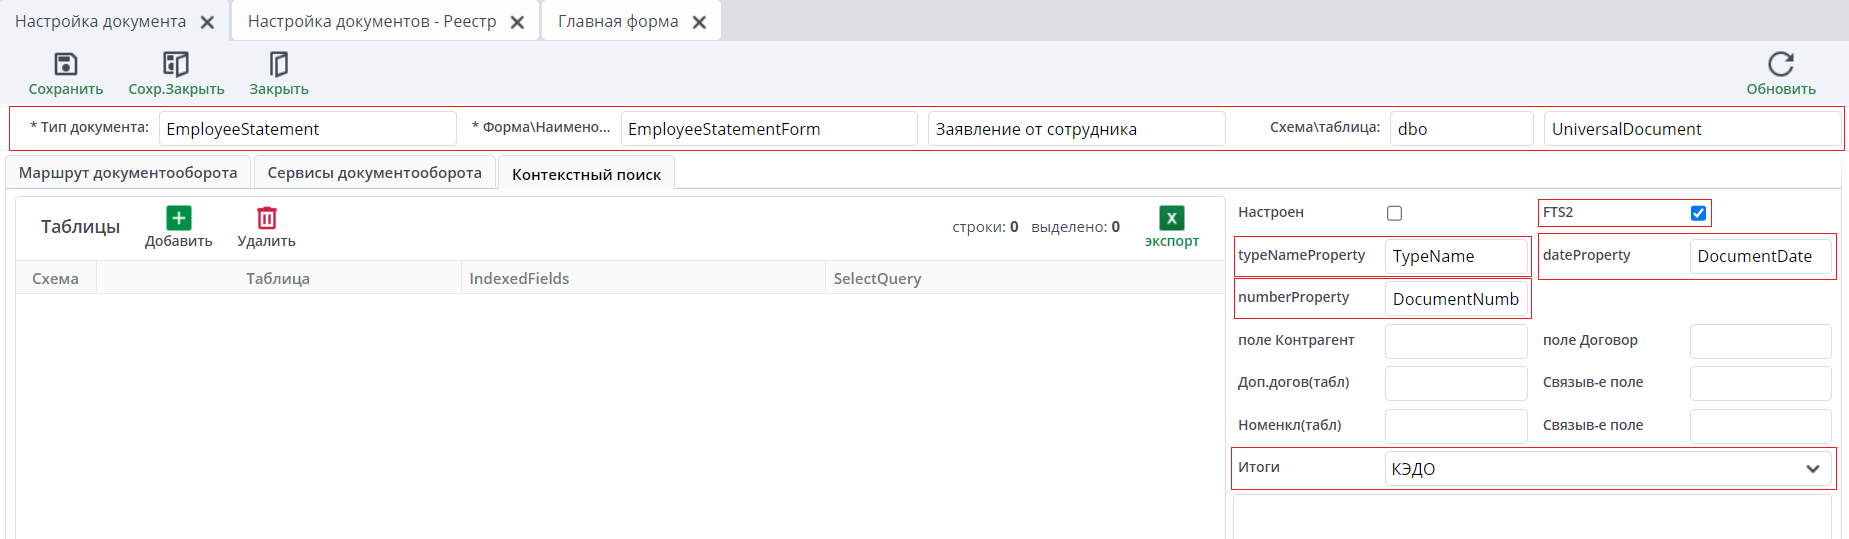Viewport: 1849px width, 539px height.
Task: Select the Настройка документов - Реестр tab
Action: (372, 22)
